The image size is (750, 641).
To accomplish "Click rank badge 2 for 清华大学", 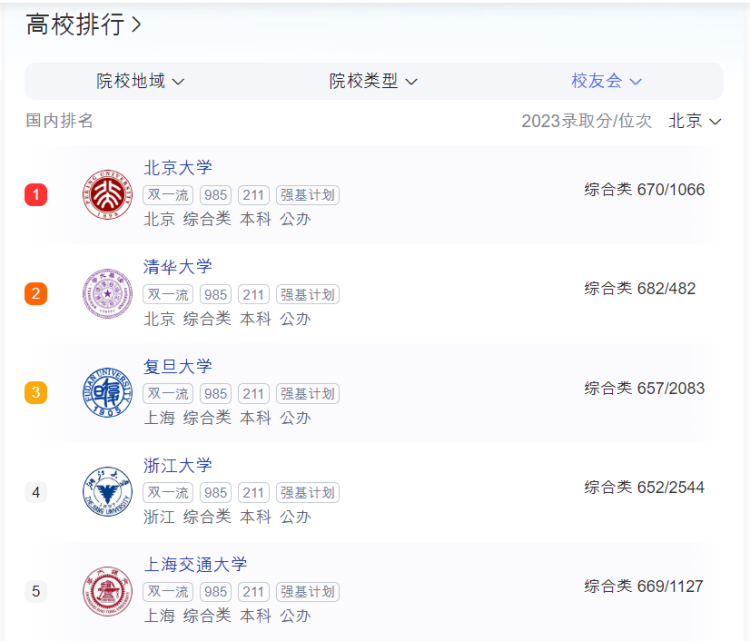I will (36, 294).
